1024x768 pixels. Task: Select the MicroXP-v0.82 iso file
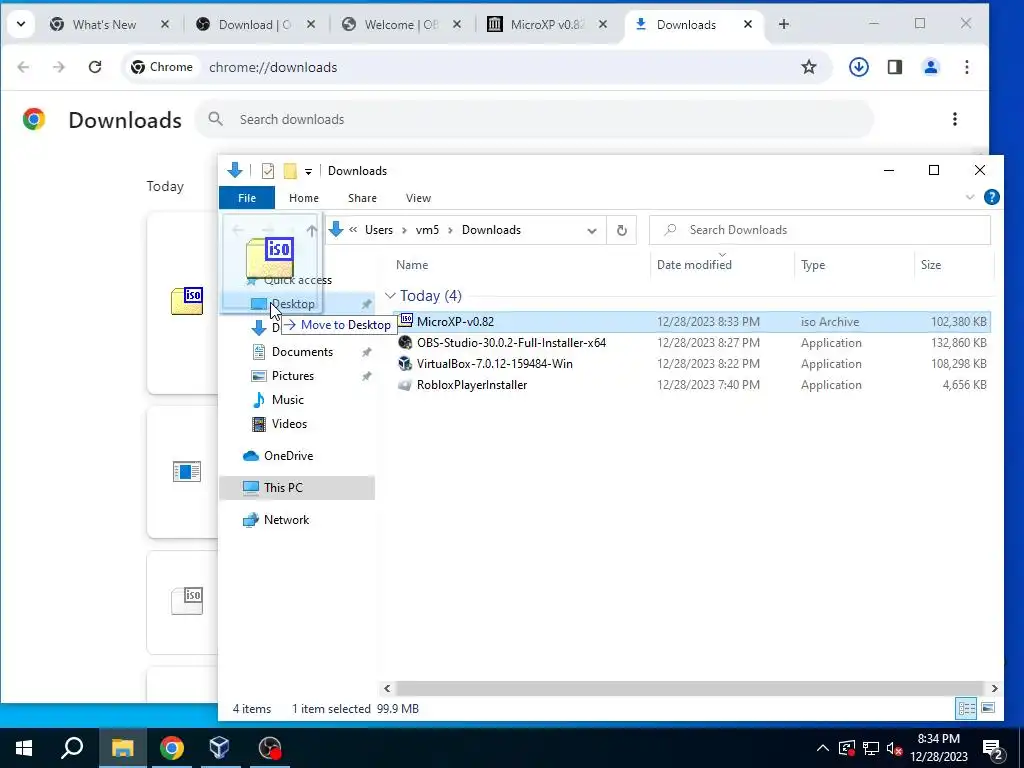[x=692, y=321]
